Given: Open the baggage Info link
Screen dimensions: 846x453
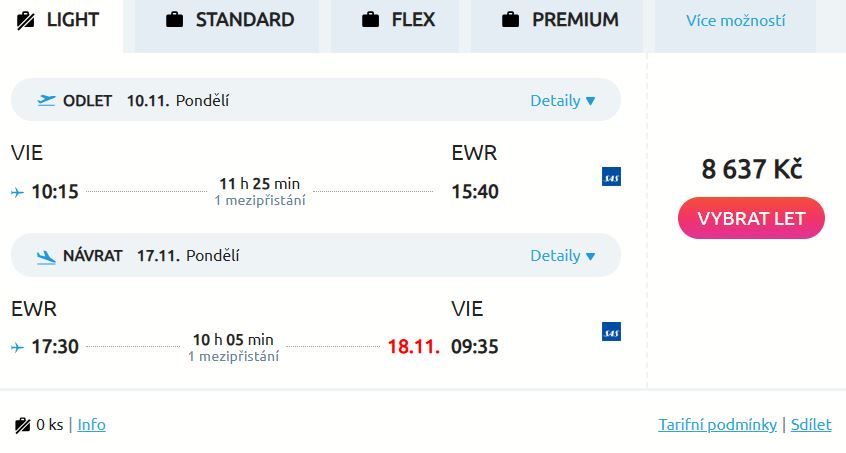Looking at the screenshot, I should pos(91,424).
